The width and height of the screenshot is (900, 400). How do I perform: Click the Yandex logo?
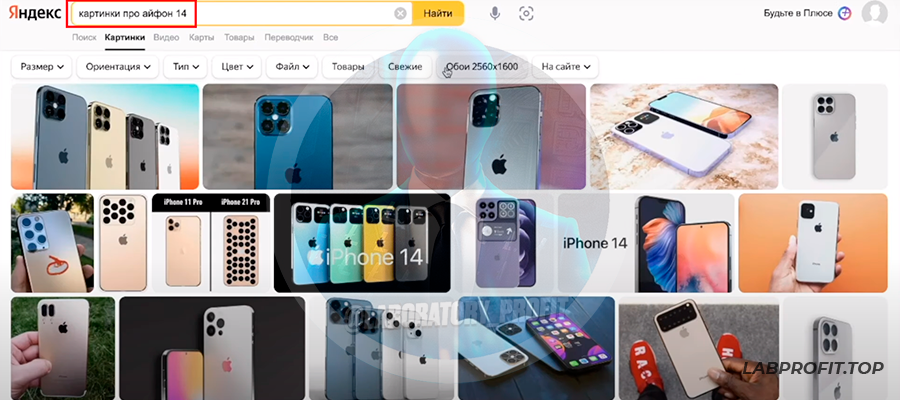pos(34,13)
